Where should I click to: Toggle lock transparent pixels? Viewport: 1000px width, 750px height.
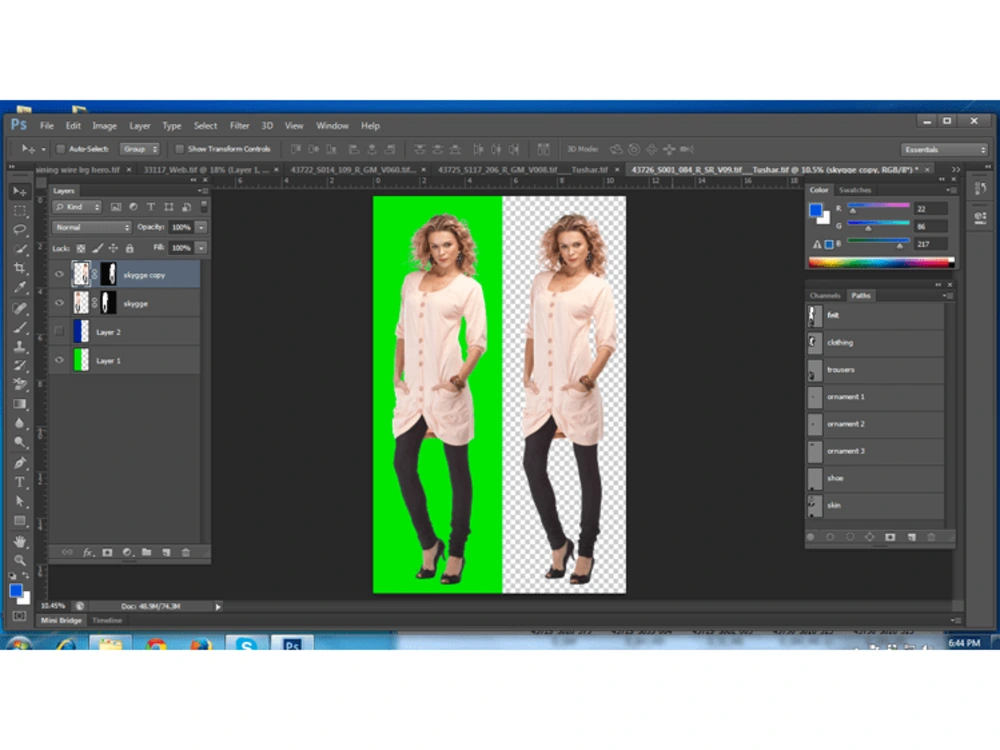(81, 248)
